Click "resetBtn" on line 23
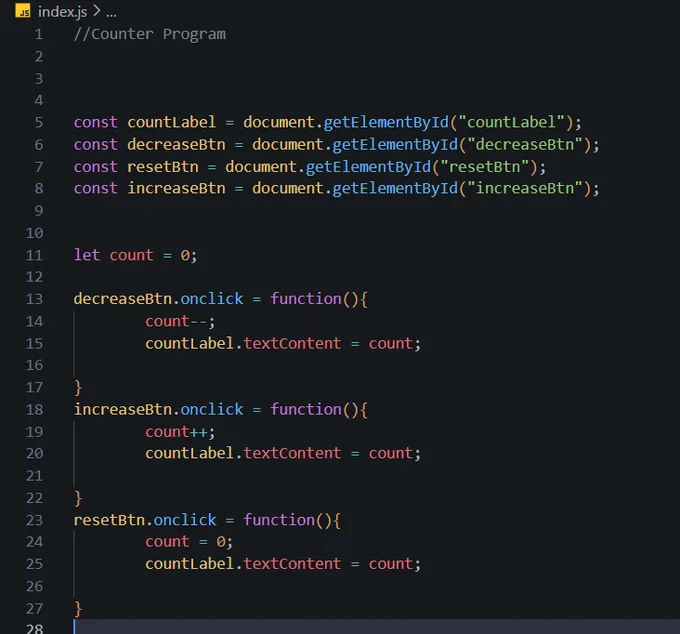 click(109, 520)
